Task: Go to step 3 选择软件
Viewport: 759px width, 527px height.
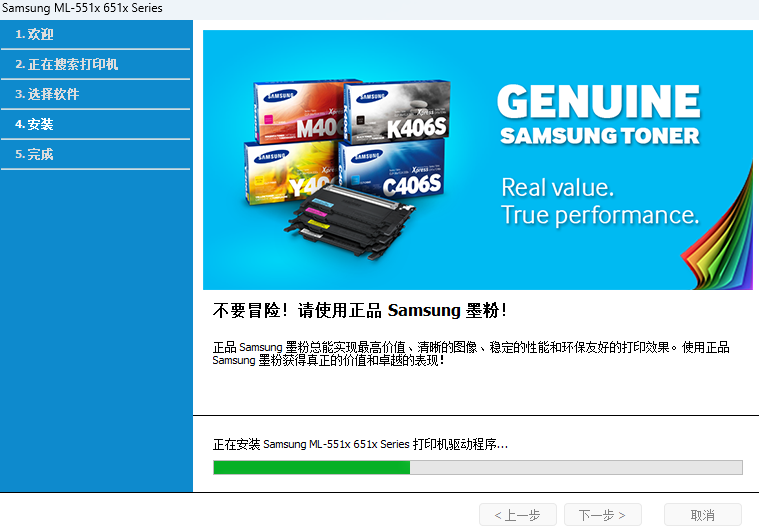Action: 95,94
